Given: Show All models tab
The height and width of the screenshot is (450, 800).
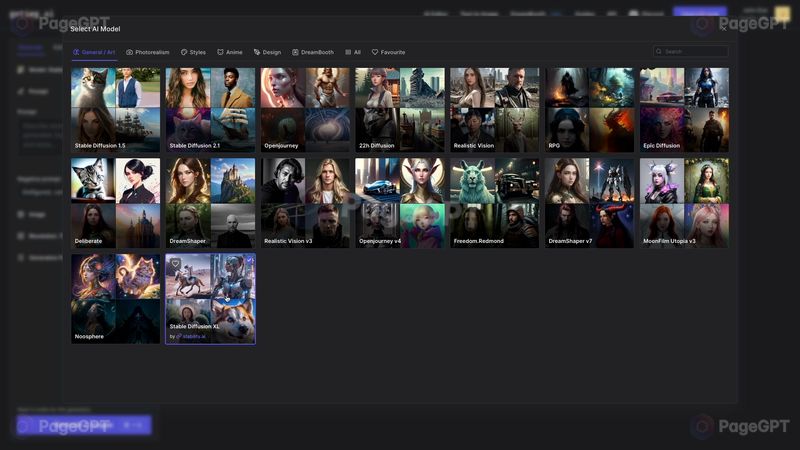Looking at the screenshot, I should click(353, 52).
